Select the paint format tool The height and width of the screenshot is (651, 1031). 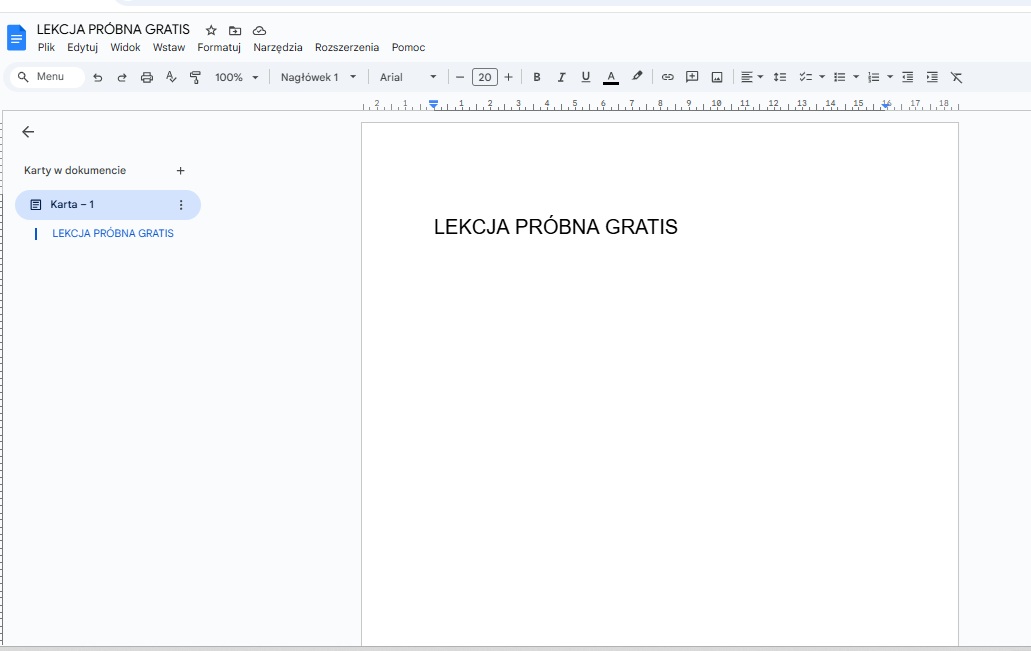(x=195, y=77)
